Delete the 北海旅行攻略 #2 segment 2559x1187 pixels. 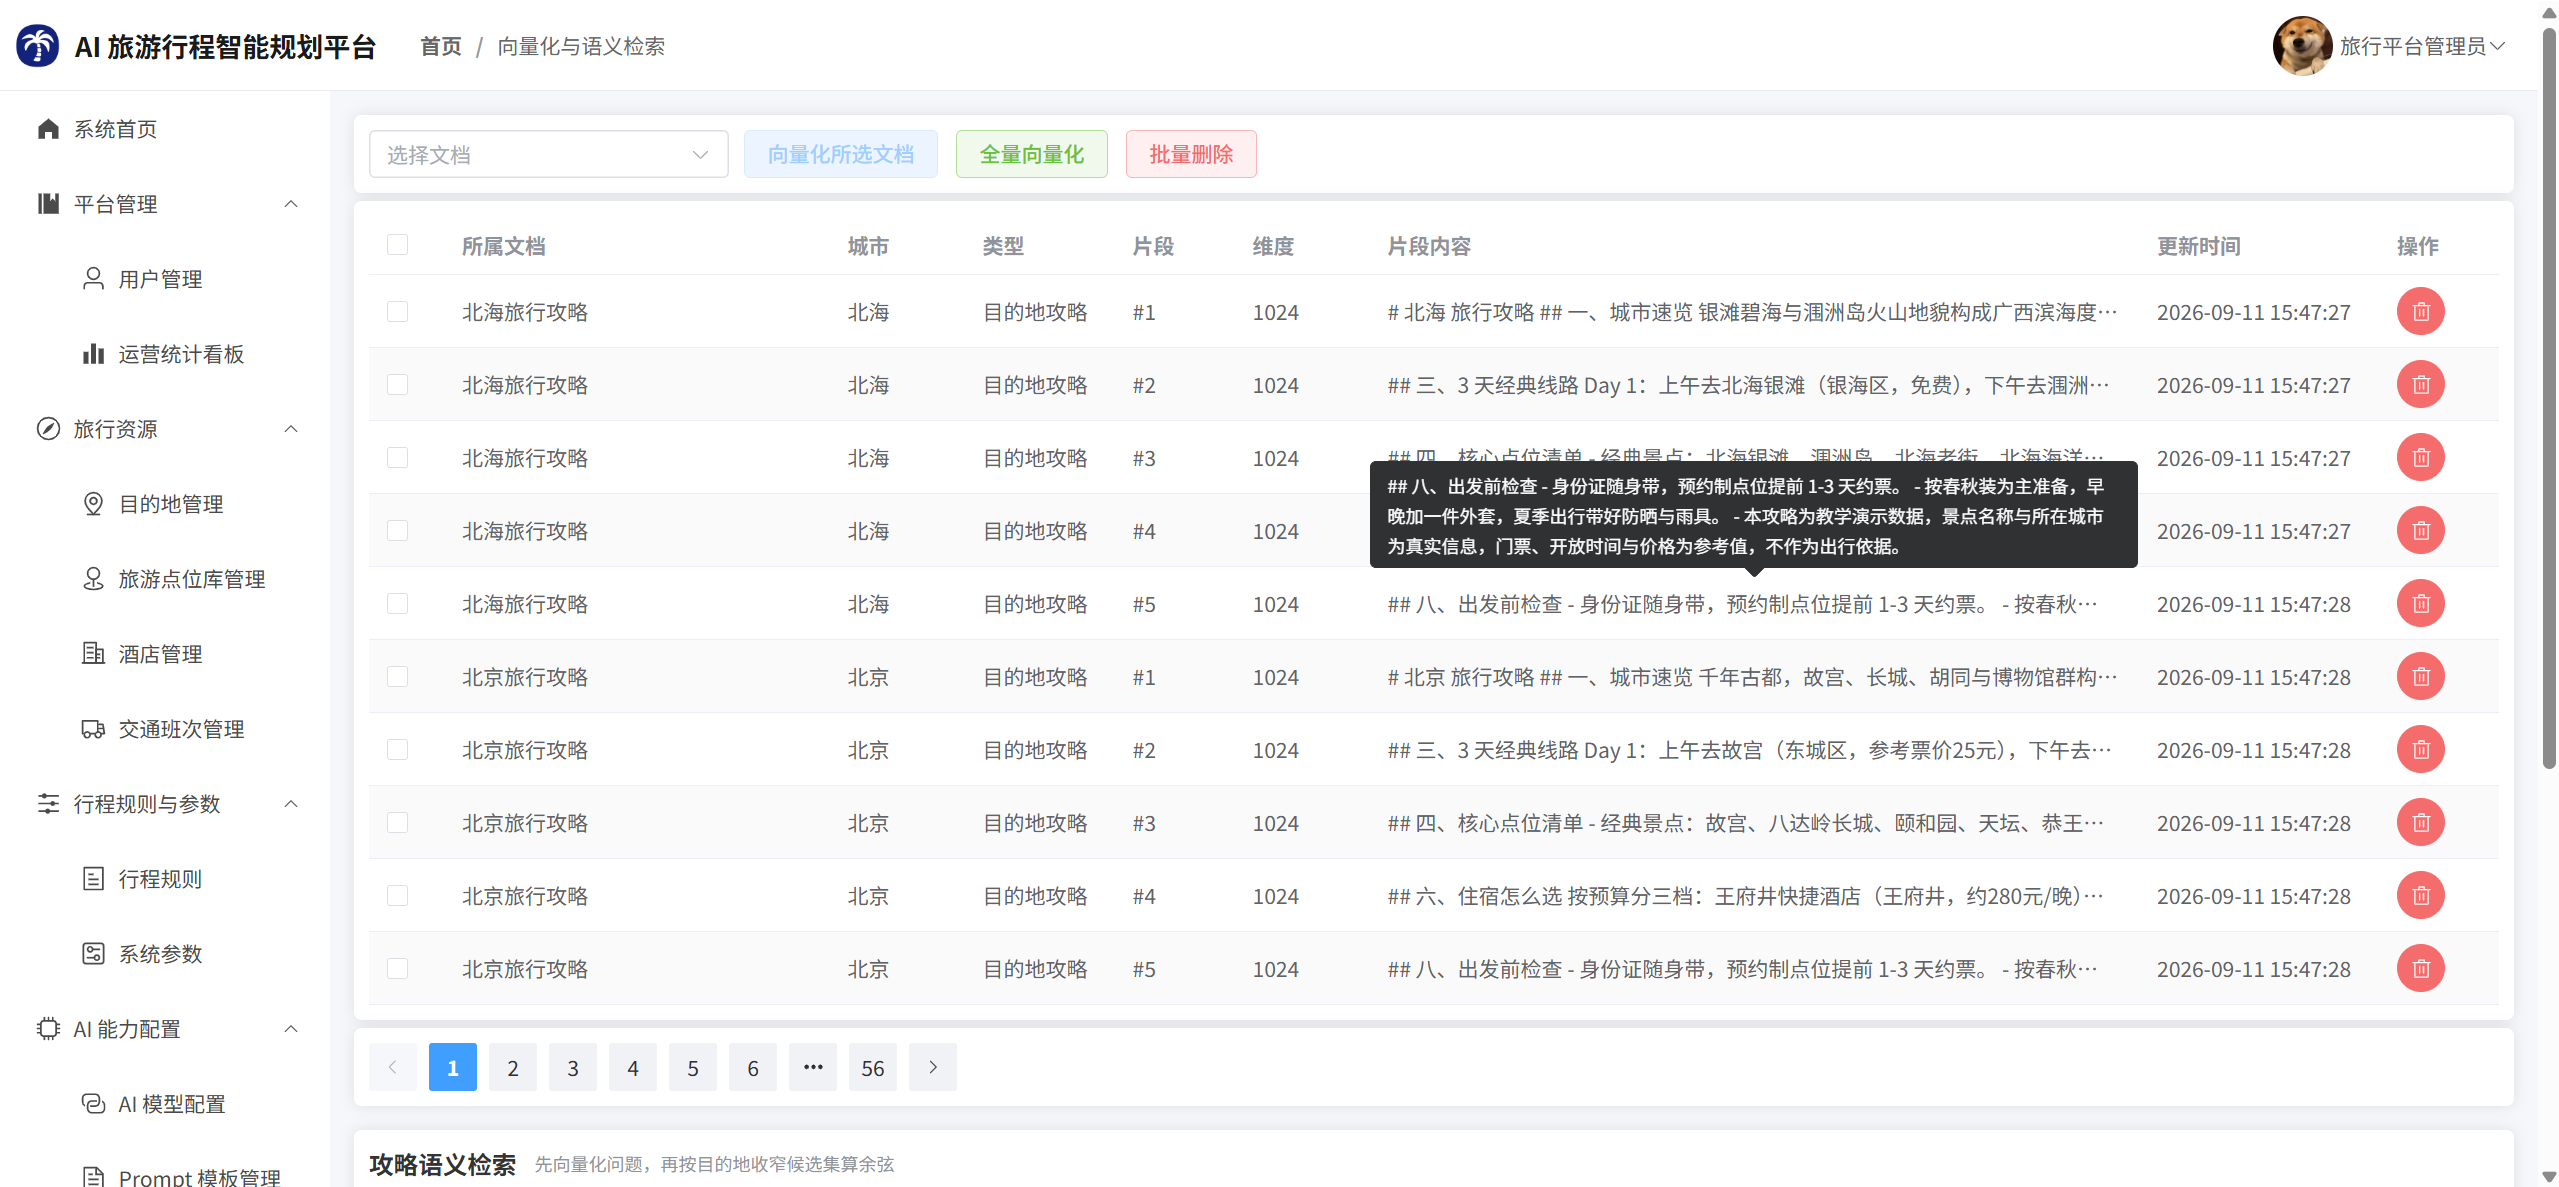tap(2420, 384)
